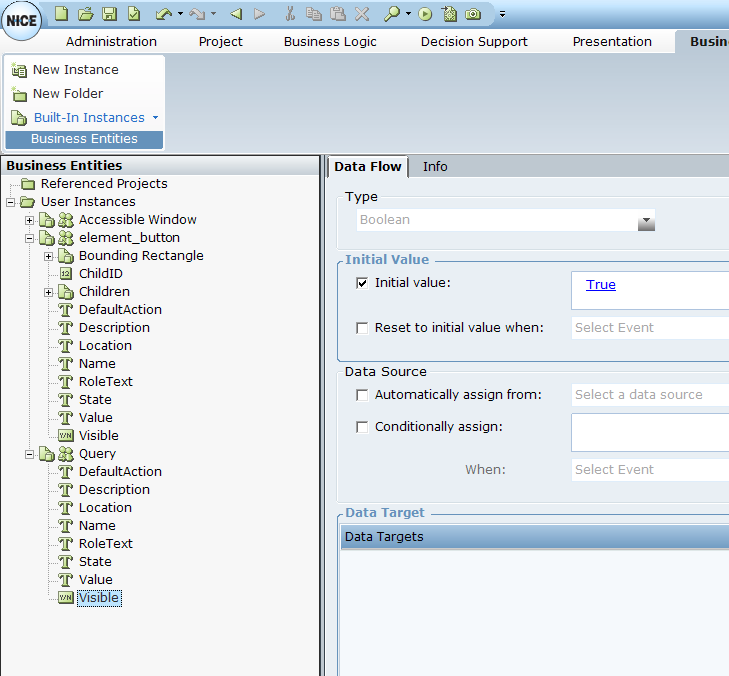
Task: Expand the Accessible Window tree node
Action: click(x=29, y=220)
